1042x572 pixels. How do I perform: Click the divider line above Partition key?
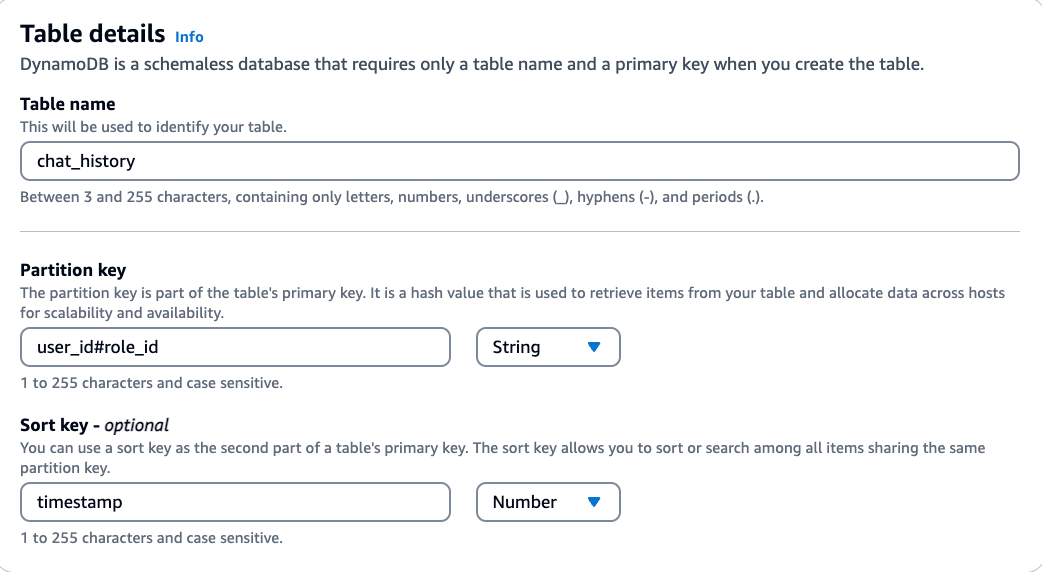[x=519, y=232]
